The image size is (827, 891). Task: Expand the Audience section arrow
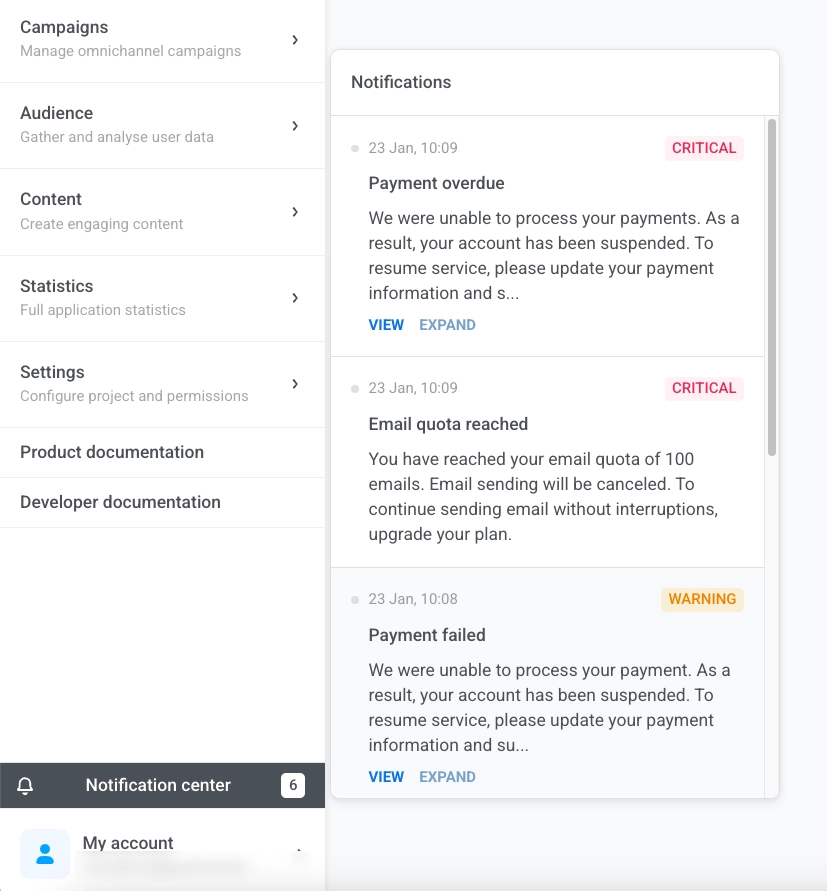pyautogui.click(x=295, y=126)
